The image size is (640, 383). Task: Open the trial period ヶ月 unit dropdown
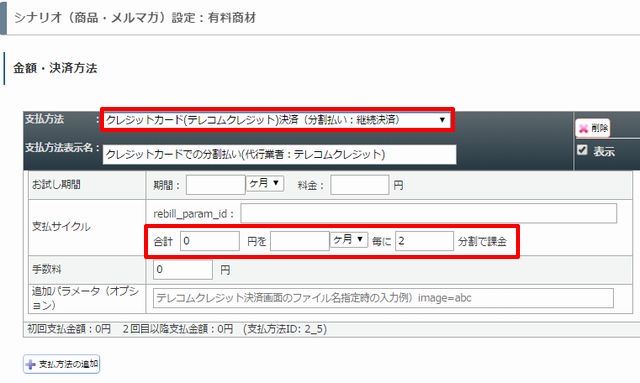coord(264,183)
